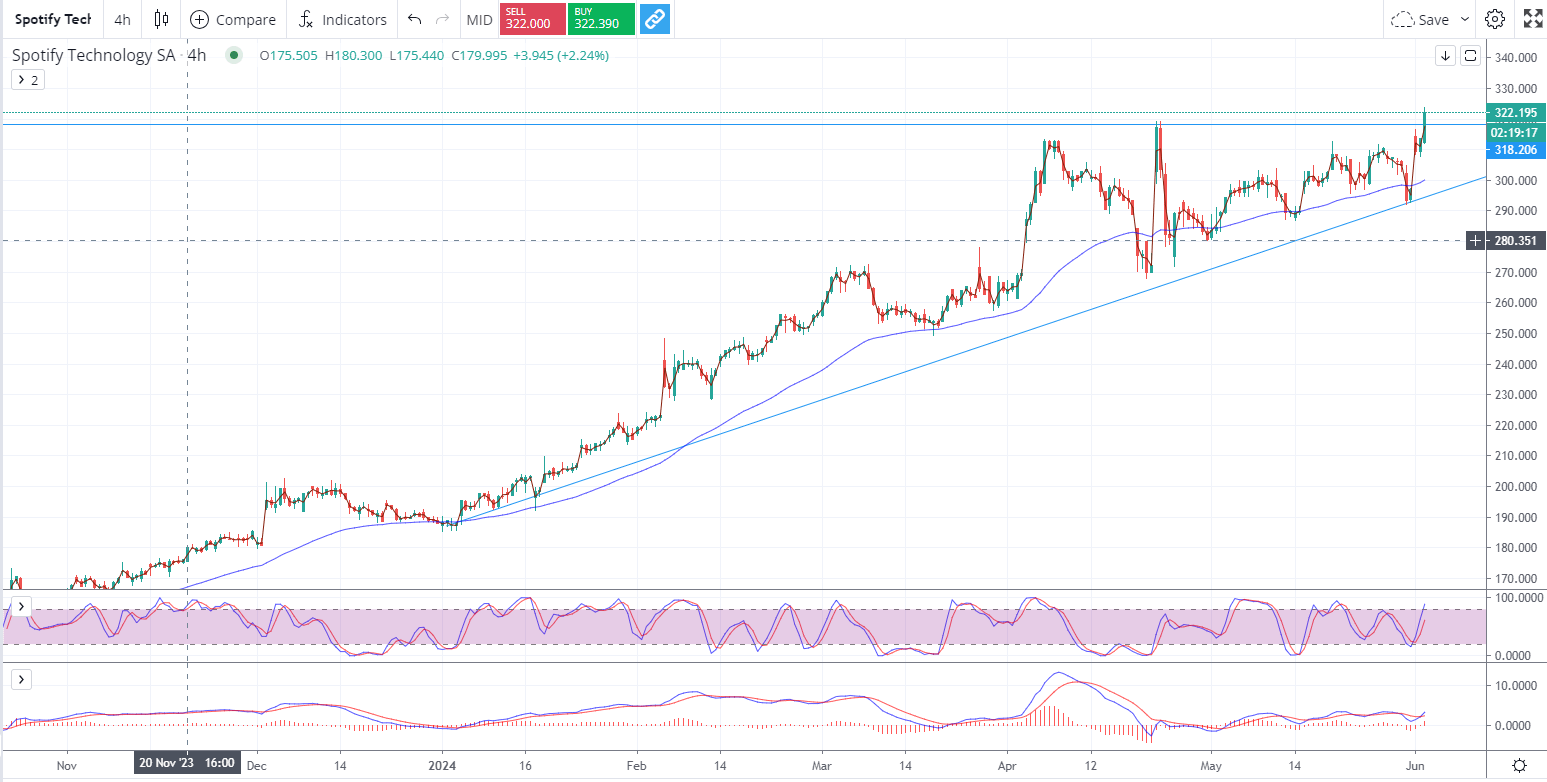Image resolution: width=1547 pixels, height=782 pixels.
Task: Click the green BUY 322.390 button
Action: [x=599, y=19]
